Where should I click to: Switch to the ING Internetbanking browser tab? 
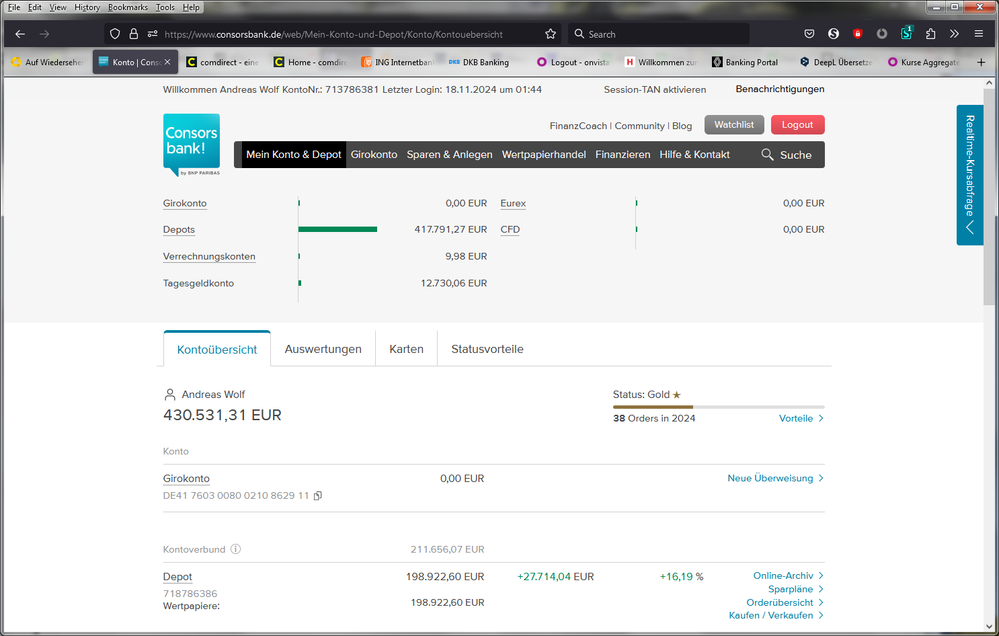coord(398,62)
